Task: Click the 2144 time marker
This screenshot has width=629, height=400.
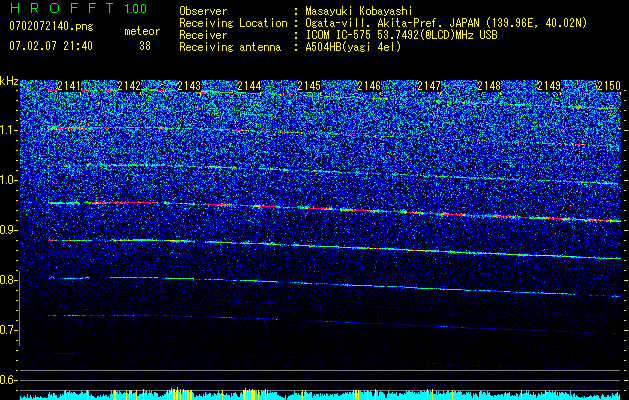Action: point(249,85)
